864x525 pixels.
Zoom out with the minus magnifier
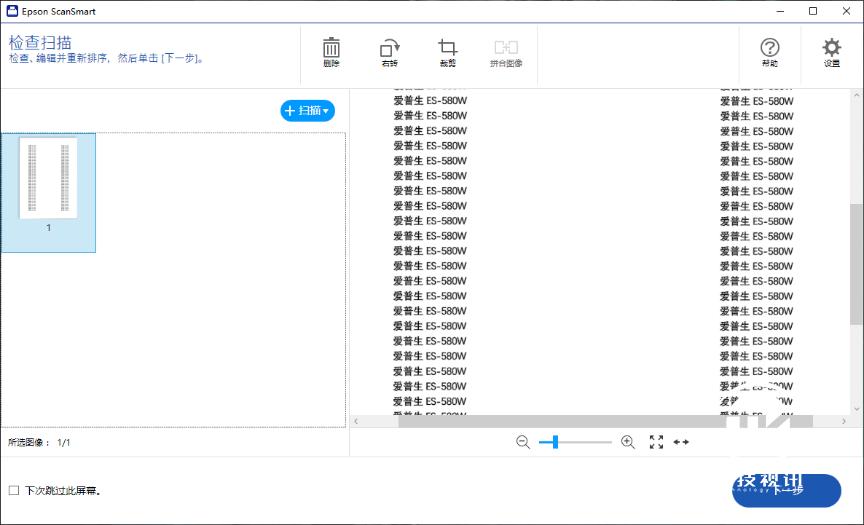coord(523,442)
